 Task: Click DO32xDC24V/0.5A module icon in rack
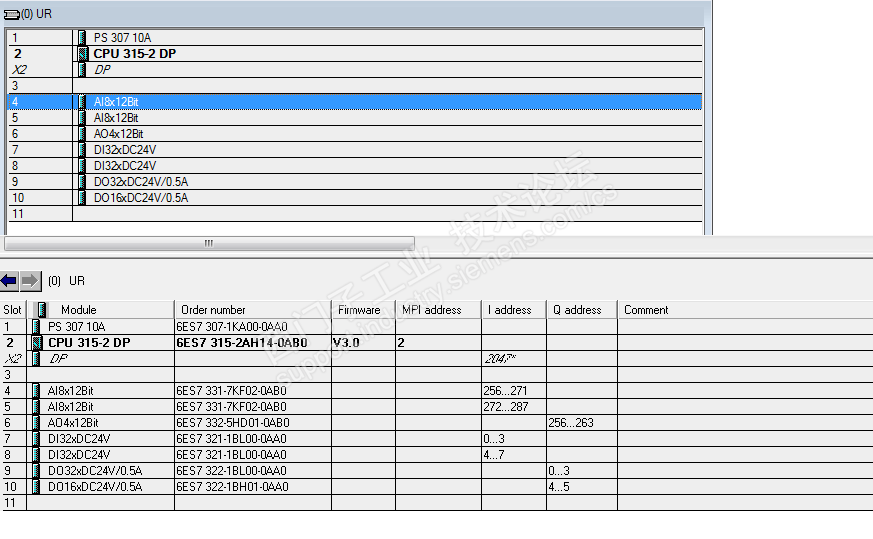82,182
